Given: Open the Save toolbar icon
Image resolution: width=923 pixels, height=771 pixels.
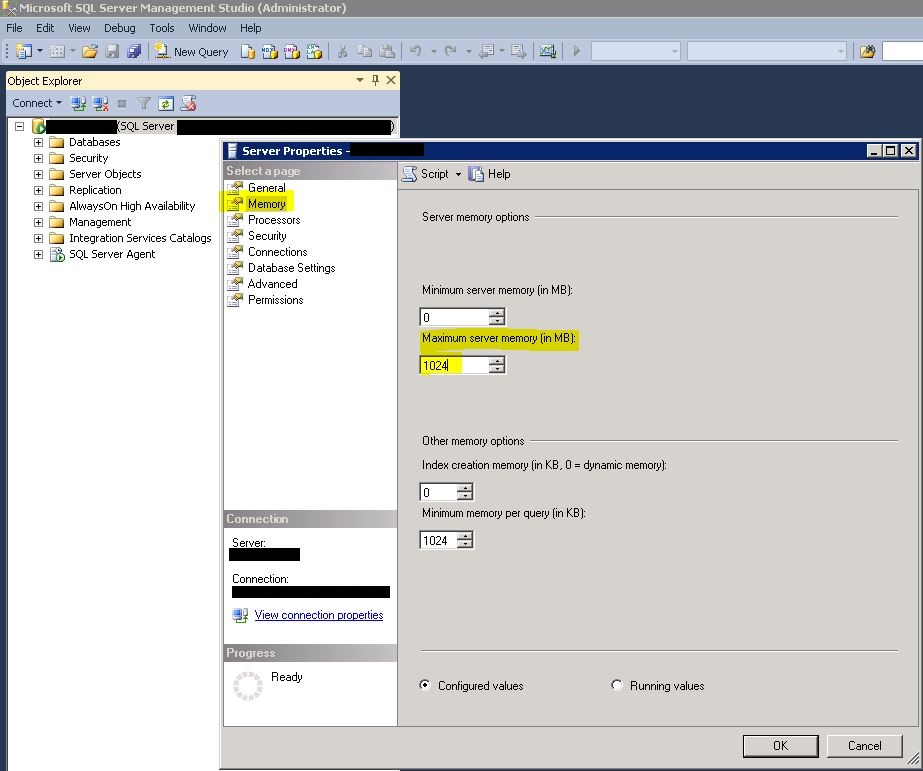Looking at the screenshot, I should click(113, 51).
